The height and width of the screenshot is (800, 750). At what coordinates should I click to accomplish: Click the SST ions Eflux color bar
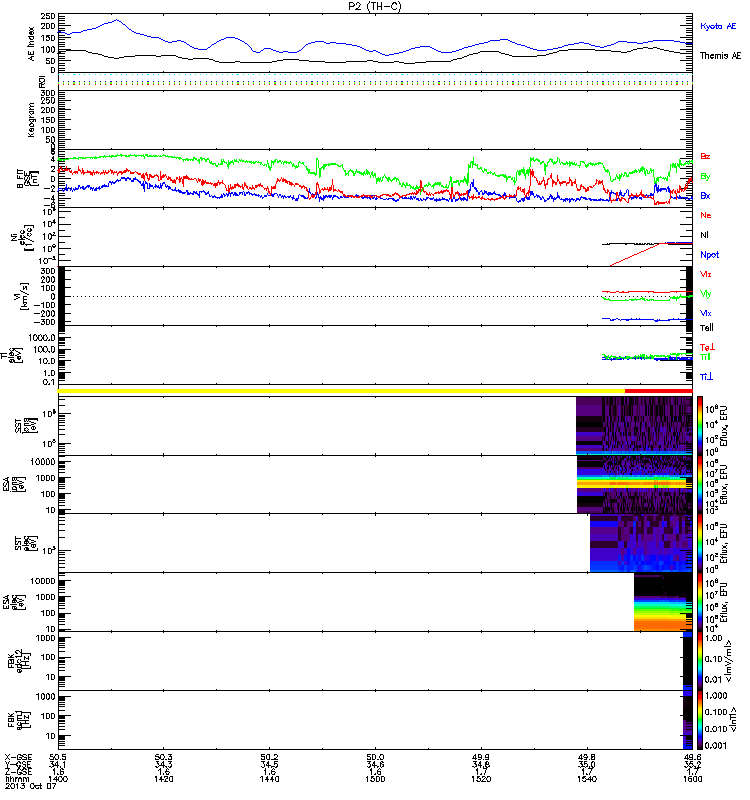point(699,426)
